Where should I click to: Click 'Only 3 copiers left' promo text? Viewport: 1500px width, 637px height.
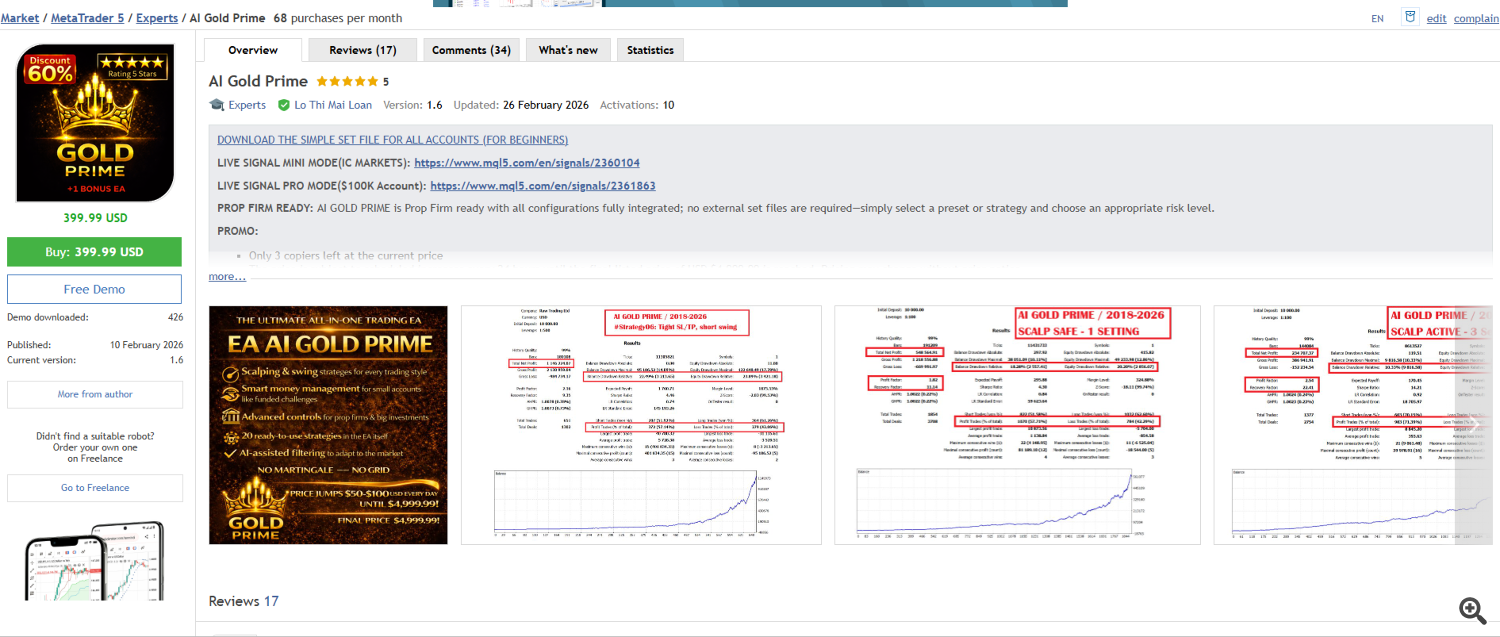click(x=345, y=256)
